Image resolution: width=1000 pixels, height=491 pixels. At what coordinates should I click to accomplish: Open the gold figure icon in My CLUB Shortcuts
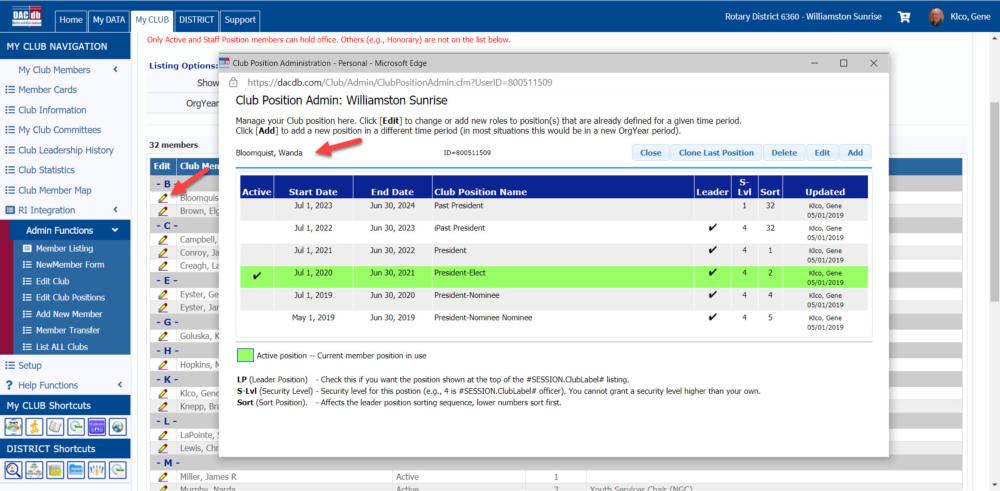point(34,427)
